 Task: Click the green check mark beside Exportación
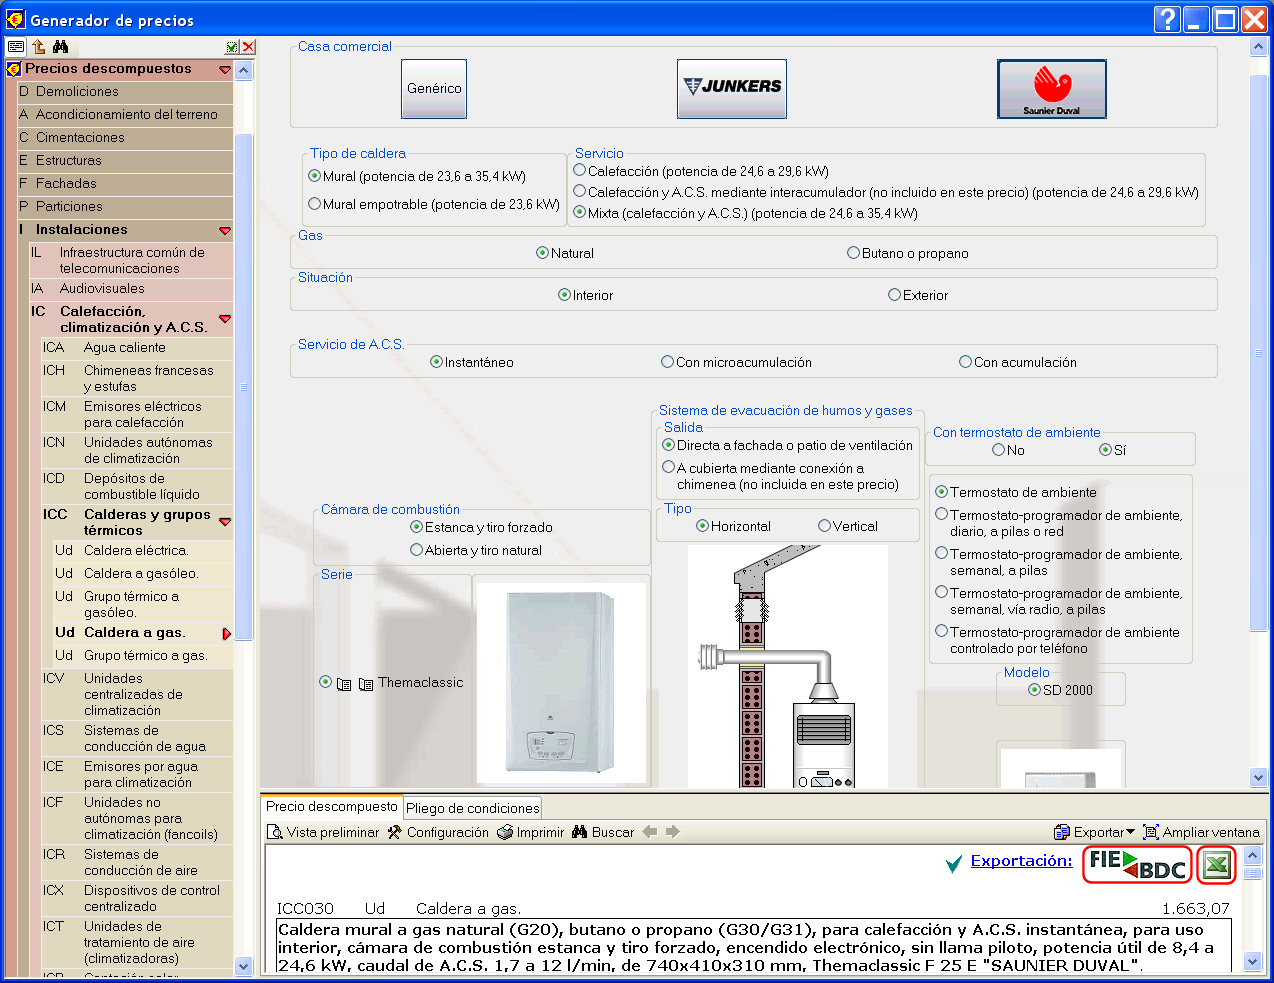point(954,864)
